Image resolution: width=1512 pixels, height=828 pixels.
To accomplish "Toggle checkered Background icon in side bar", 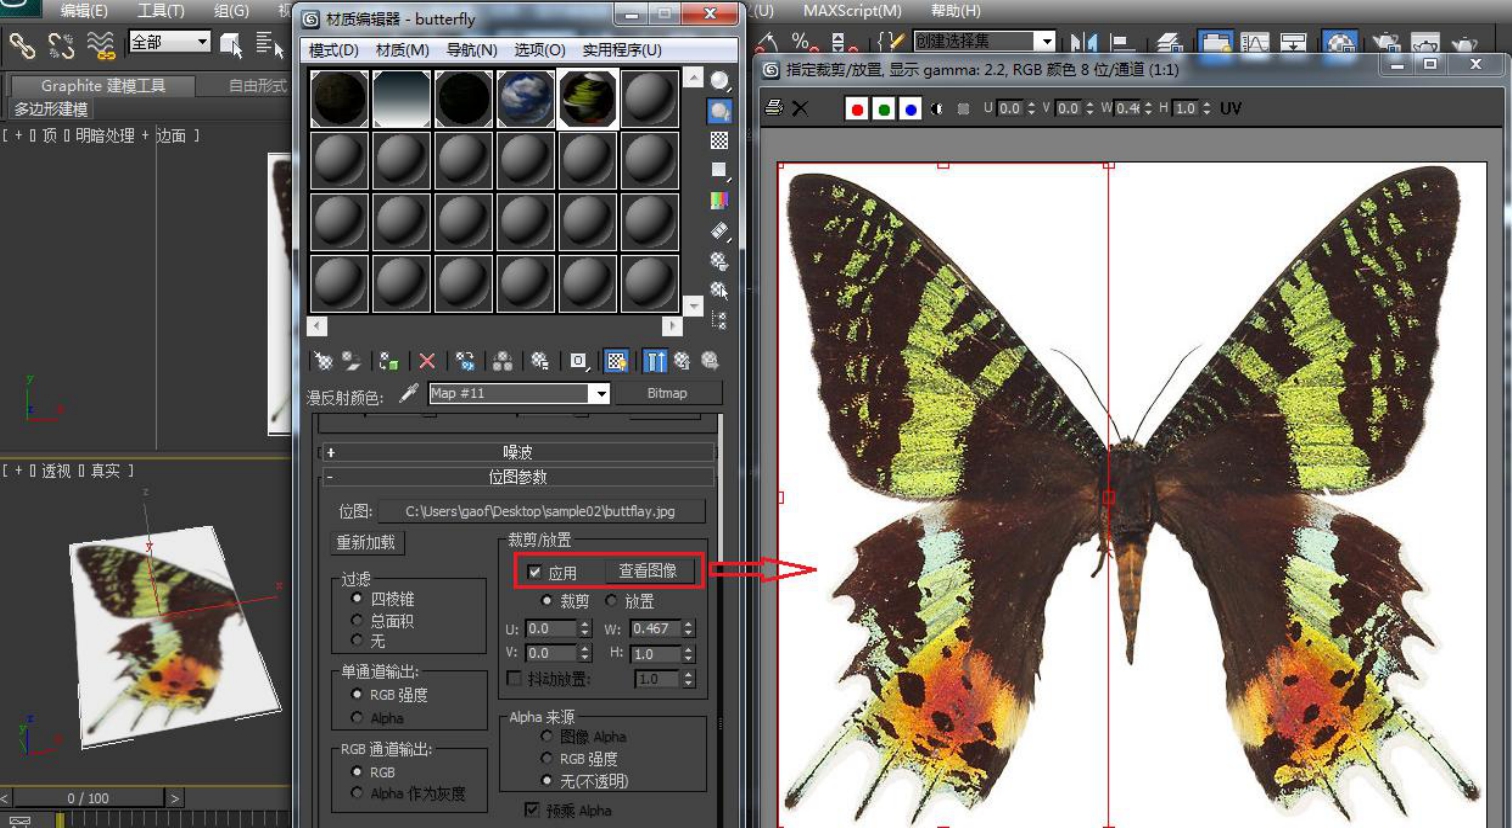I will (x=720, y=141).
